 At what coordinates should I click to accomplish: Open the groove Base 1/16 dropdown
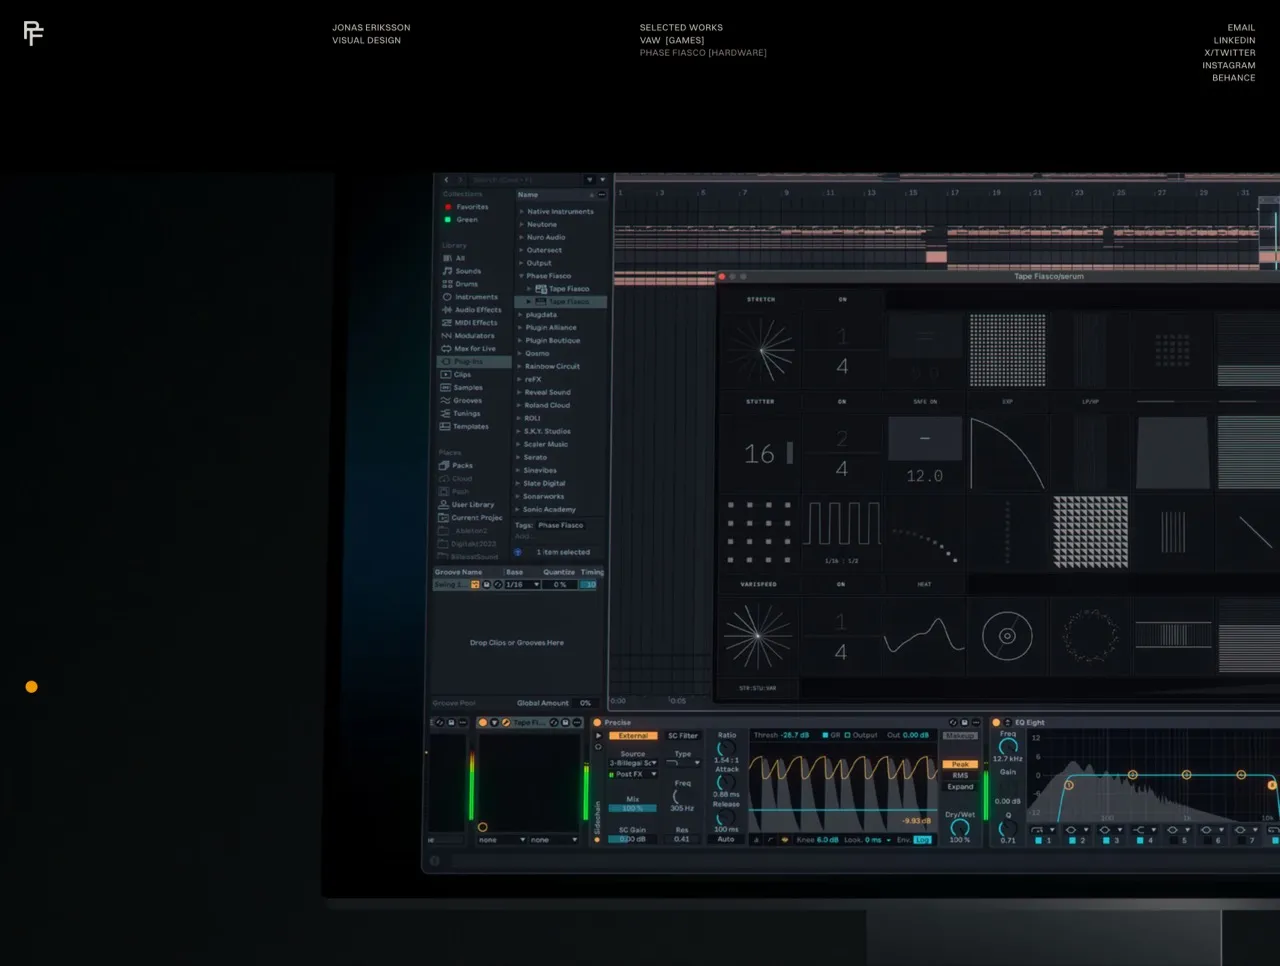(523, 585)
